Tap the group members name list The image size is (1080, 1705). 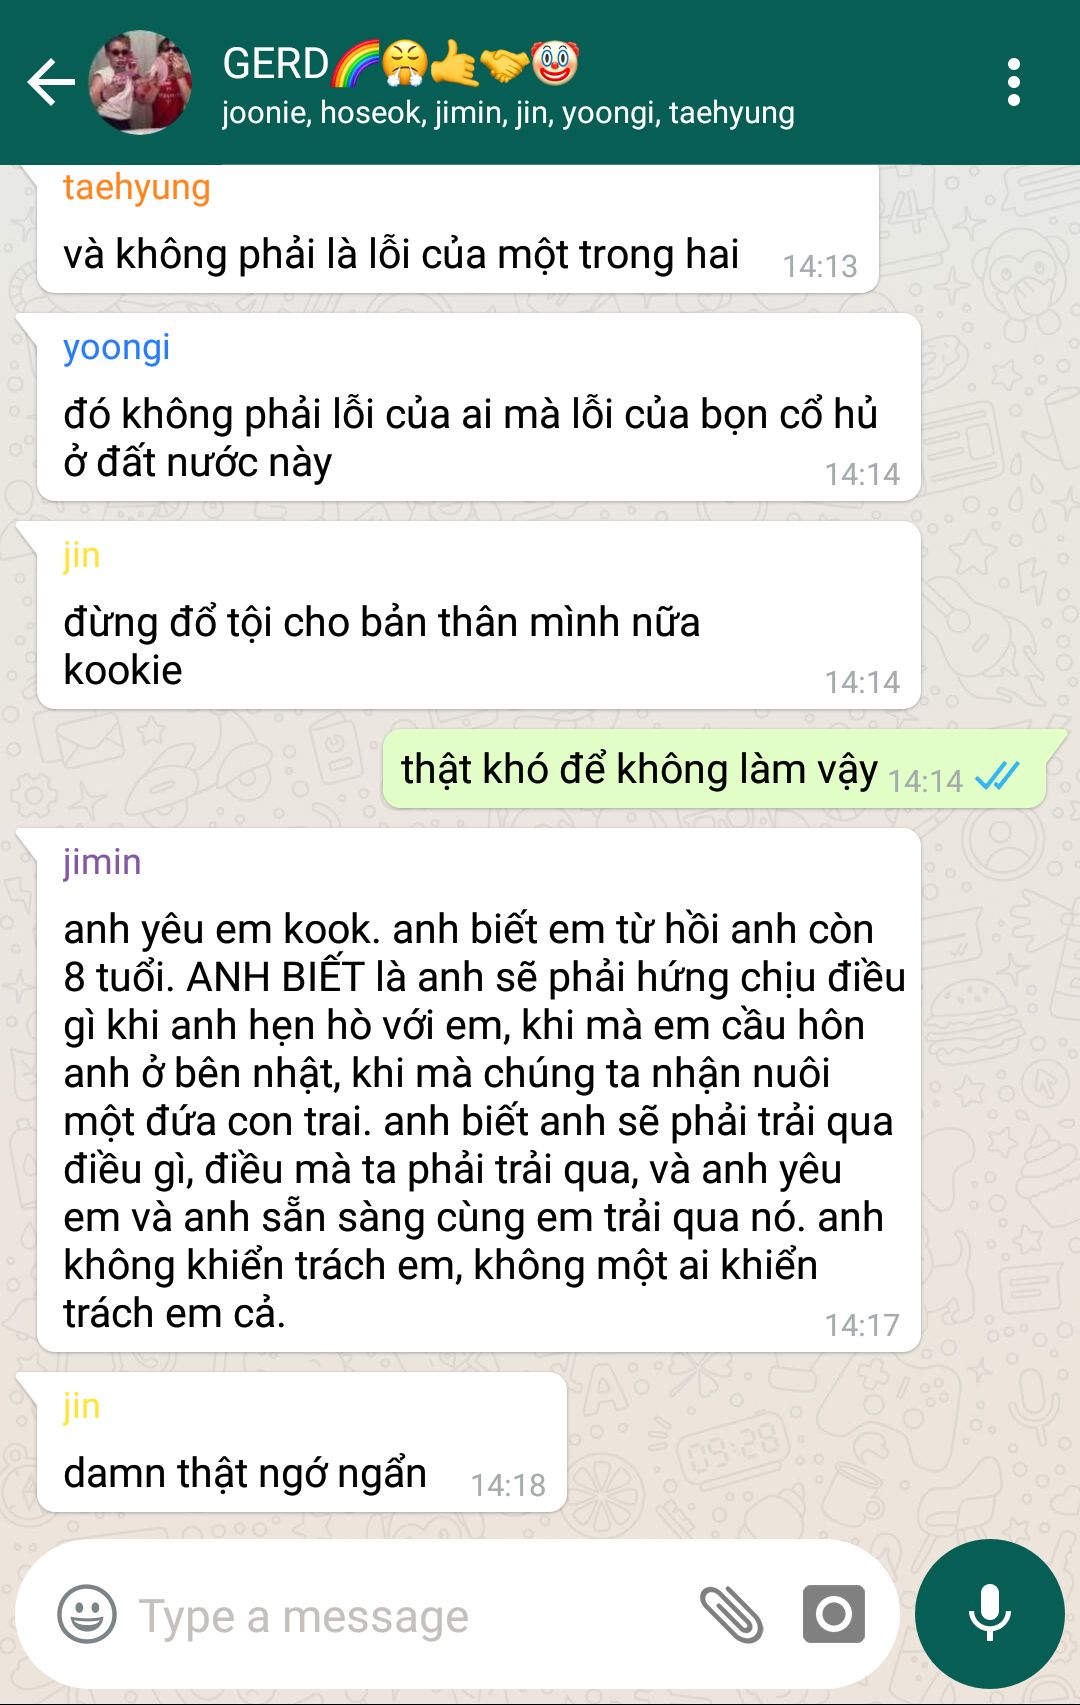click(508, 113)
